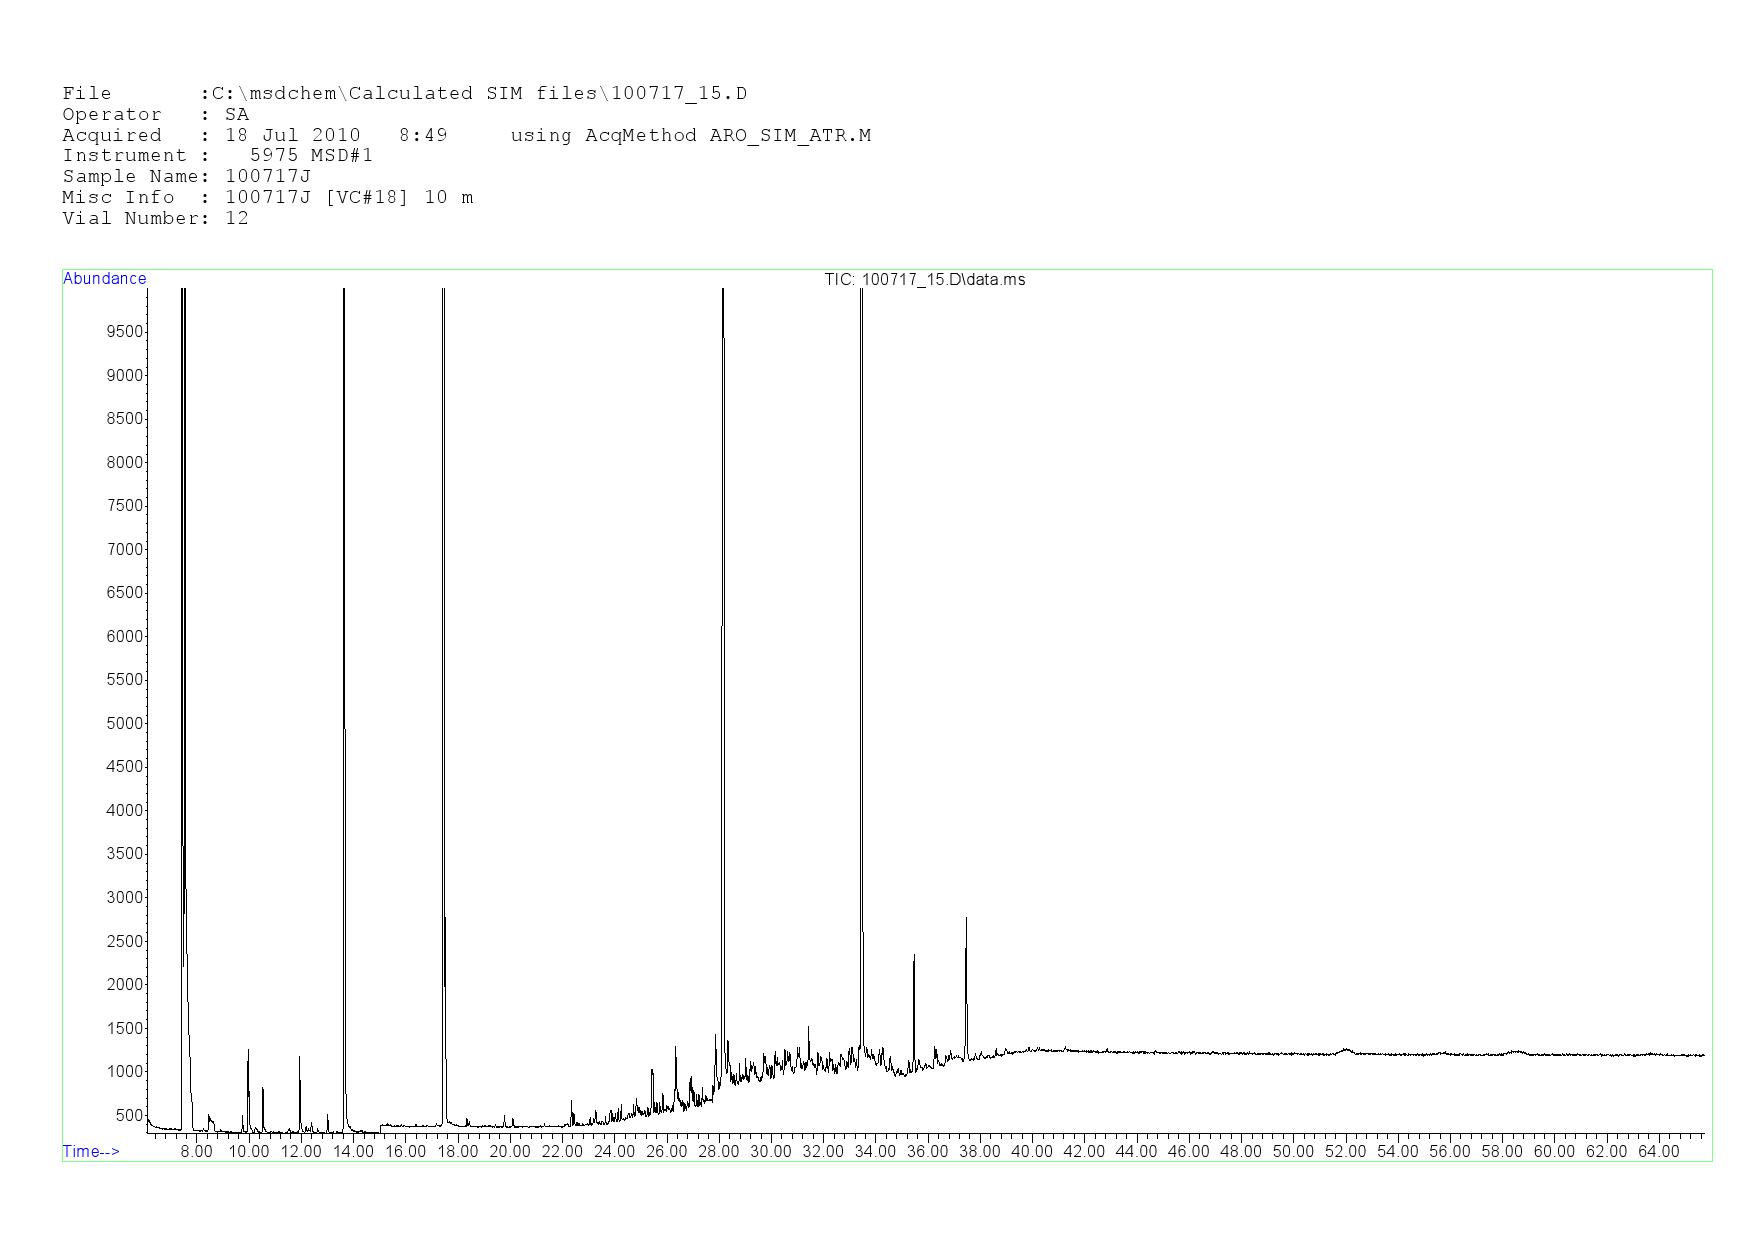This screenshot has height=1240, width=1754.
Task: Click the peak tip near 37.50 minutes
Action: (966, 920)
